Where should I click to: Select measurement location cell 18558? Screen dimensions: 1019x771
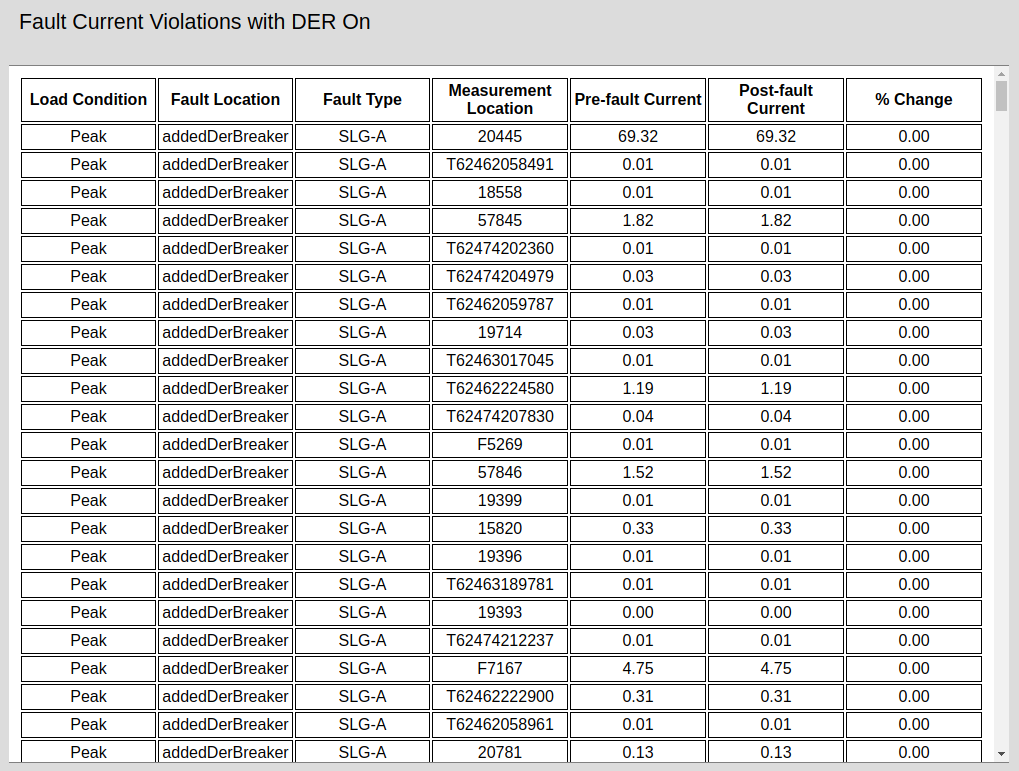[x=500, y=192]
